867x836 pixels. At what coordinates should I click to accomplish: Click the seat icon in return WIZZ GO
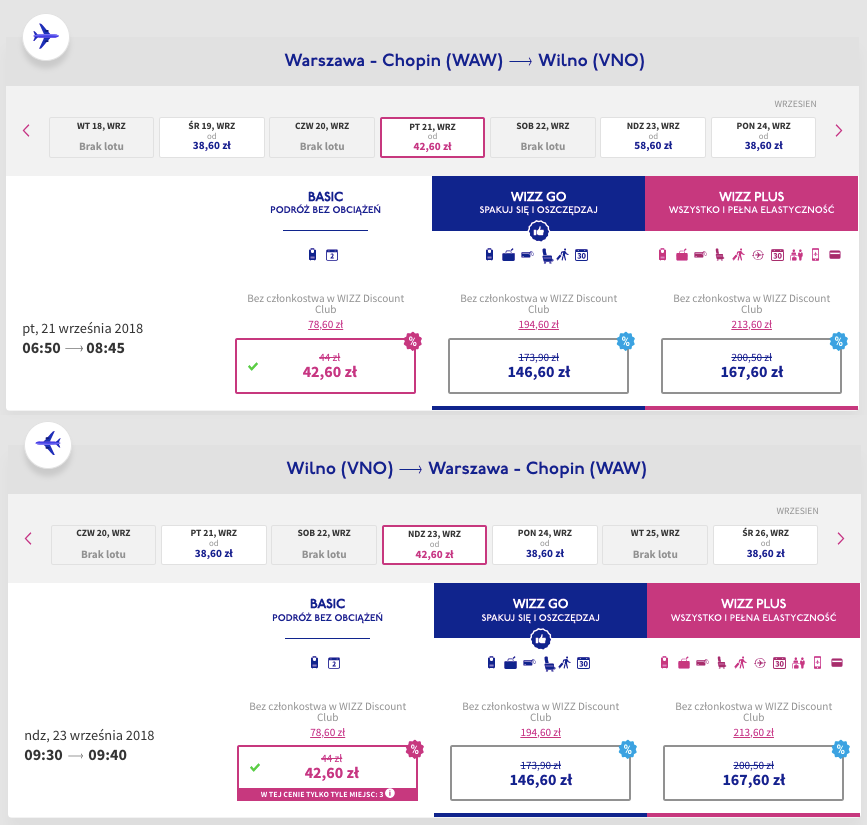tap(547, 662)
